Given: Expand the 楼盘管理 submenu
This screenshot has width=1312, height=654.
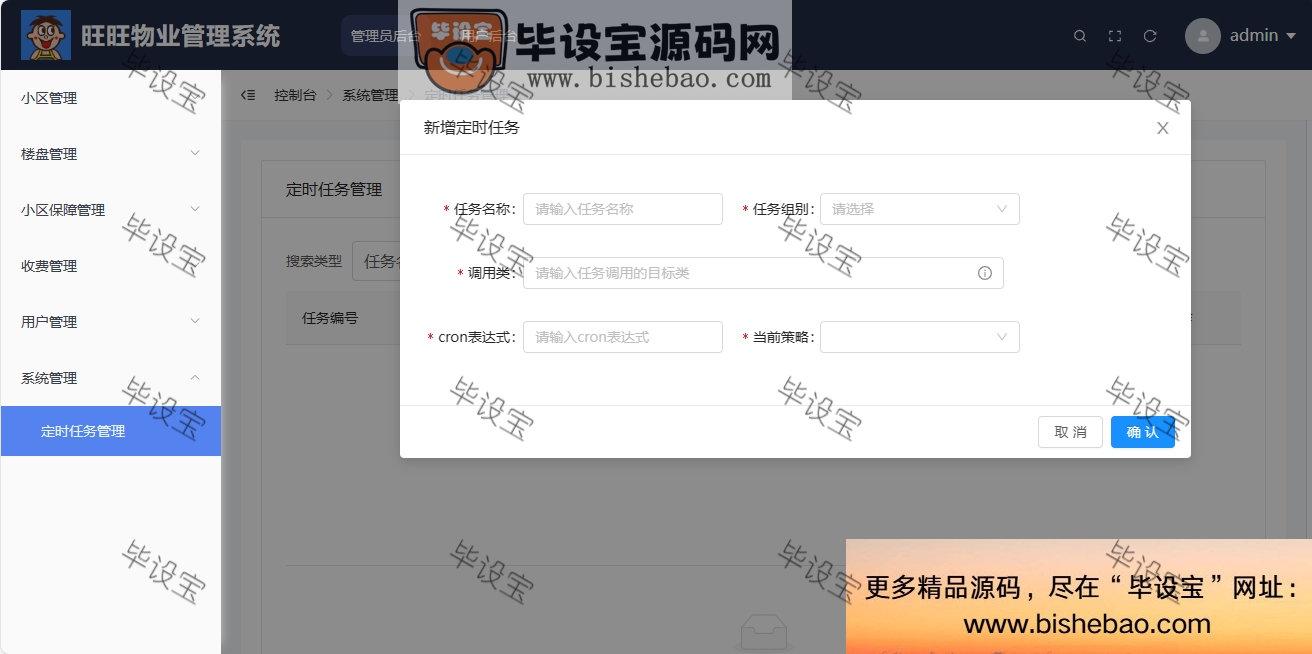Looking at the screenshot, I should click(x=110, y=154).
